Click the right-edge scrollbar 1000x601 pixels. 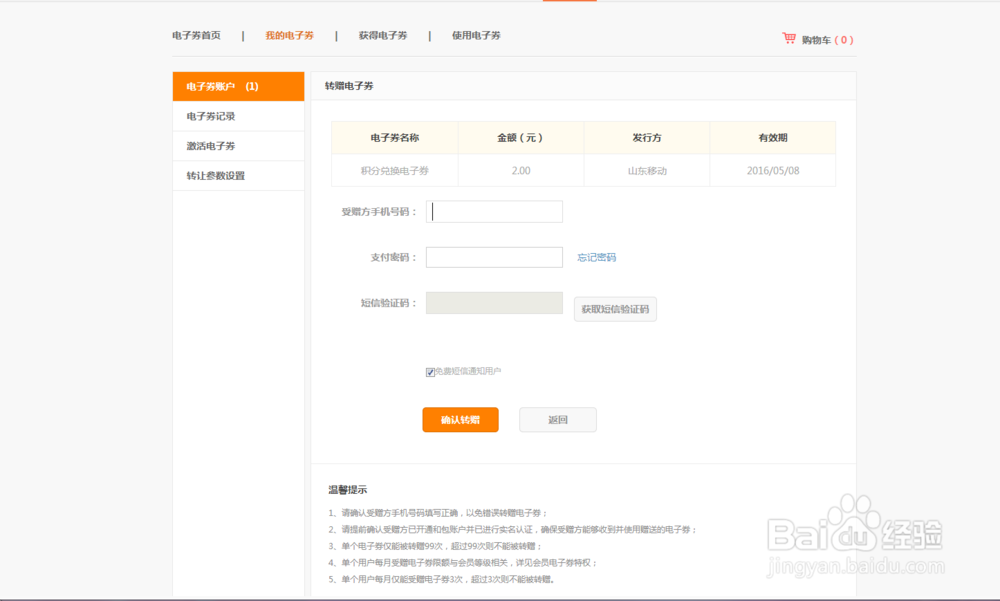click(x=996, y=300)
